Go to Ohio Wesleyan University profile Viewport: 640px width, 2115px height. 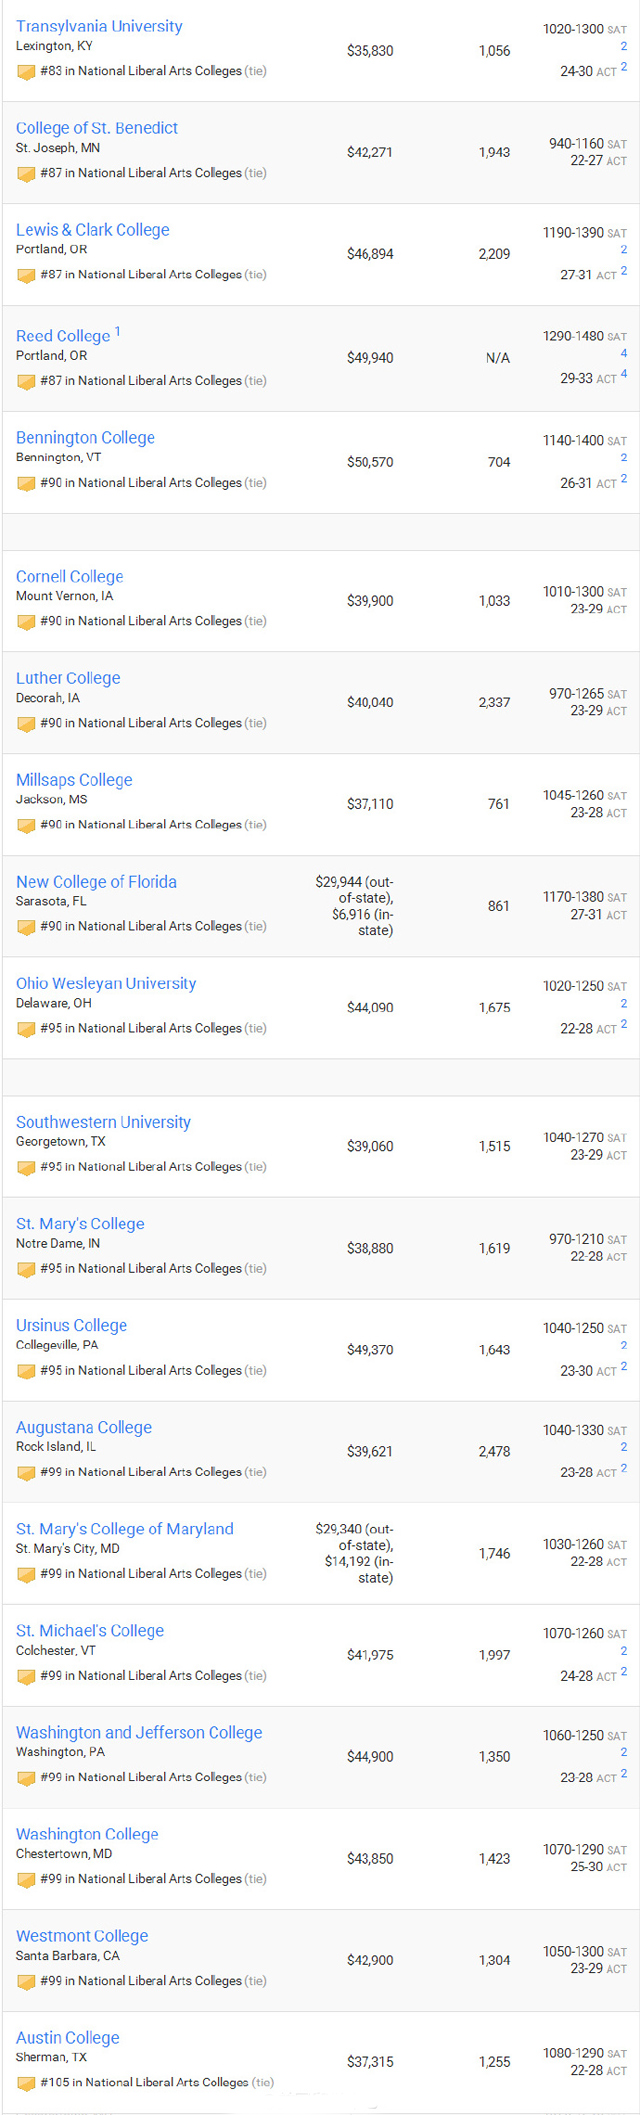coord(106,984)
